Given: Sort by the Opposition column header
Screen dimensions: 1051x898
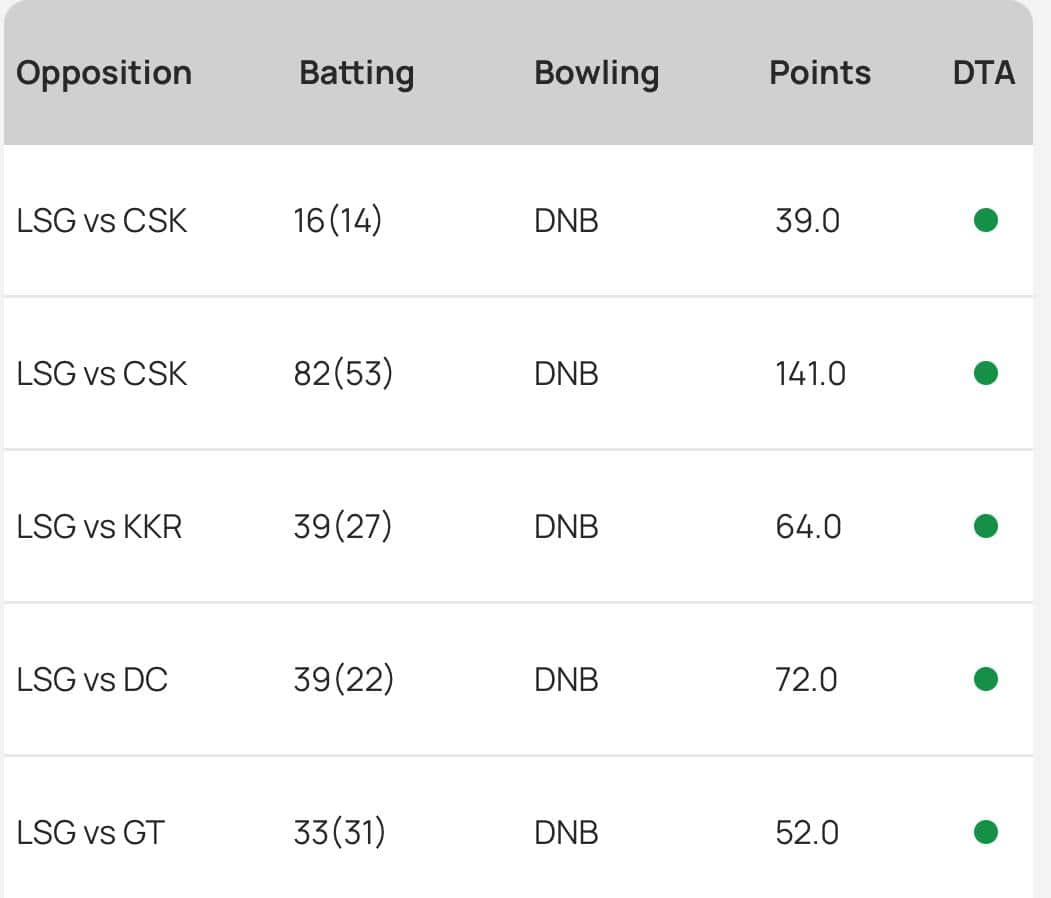Looking at the screenshot, I should tap(104, 73).
